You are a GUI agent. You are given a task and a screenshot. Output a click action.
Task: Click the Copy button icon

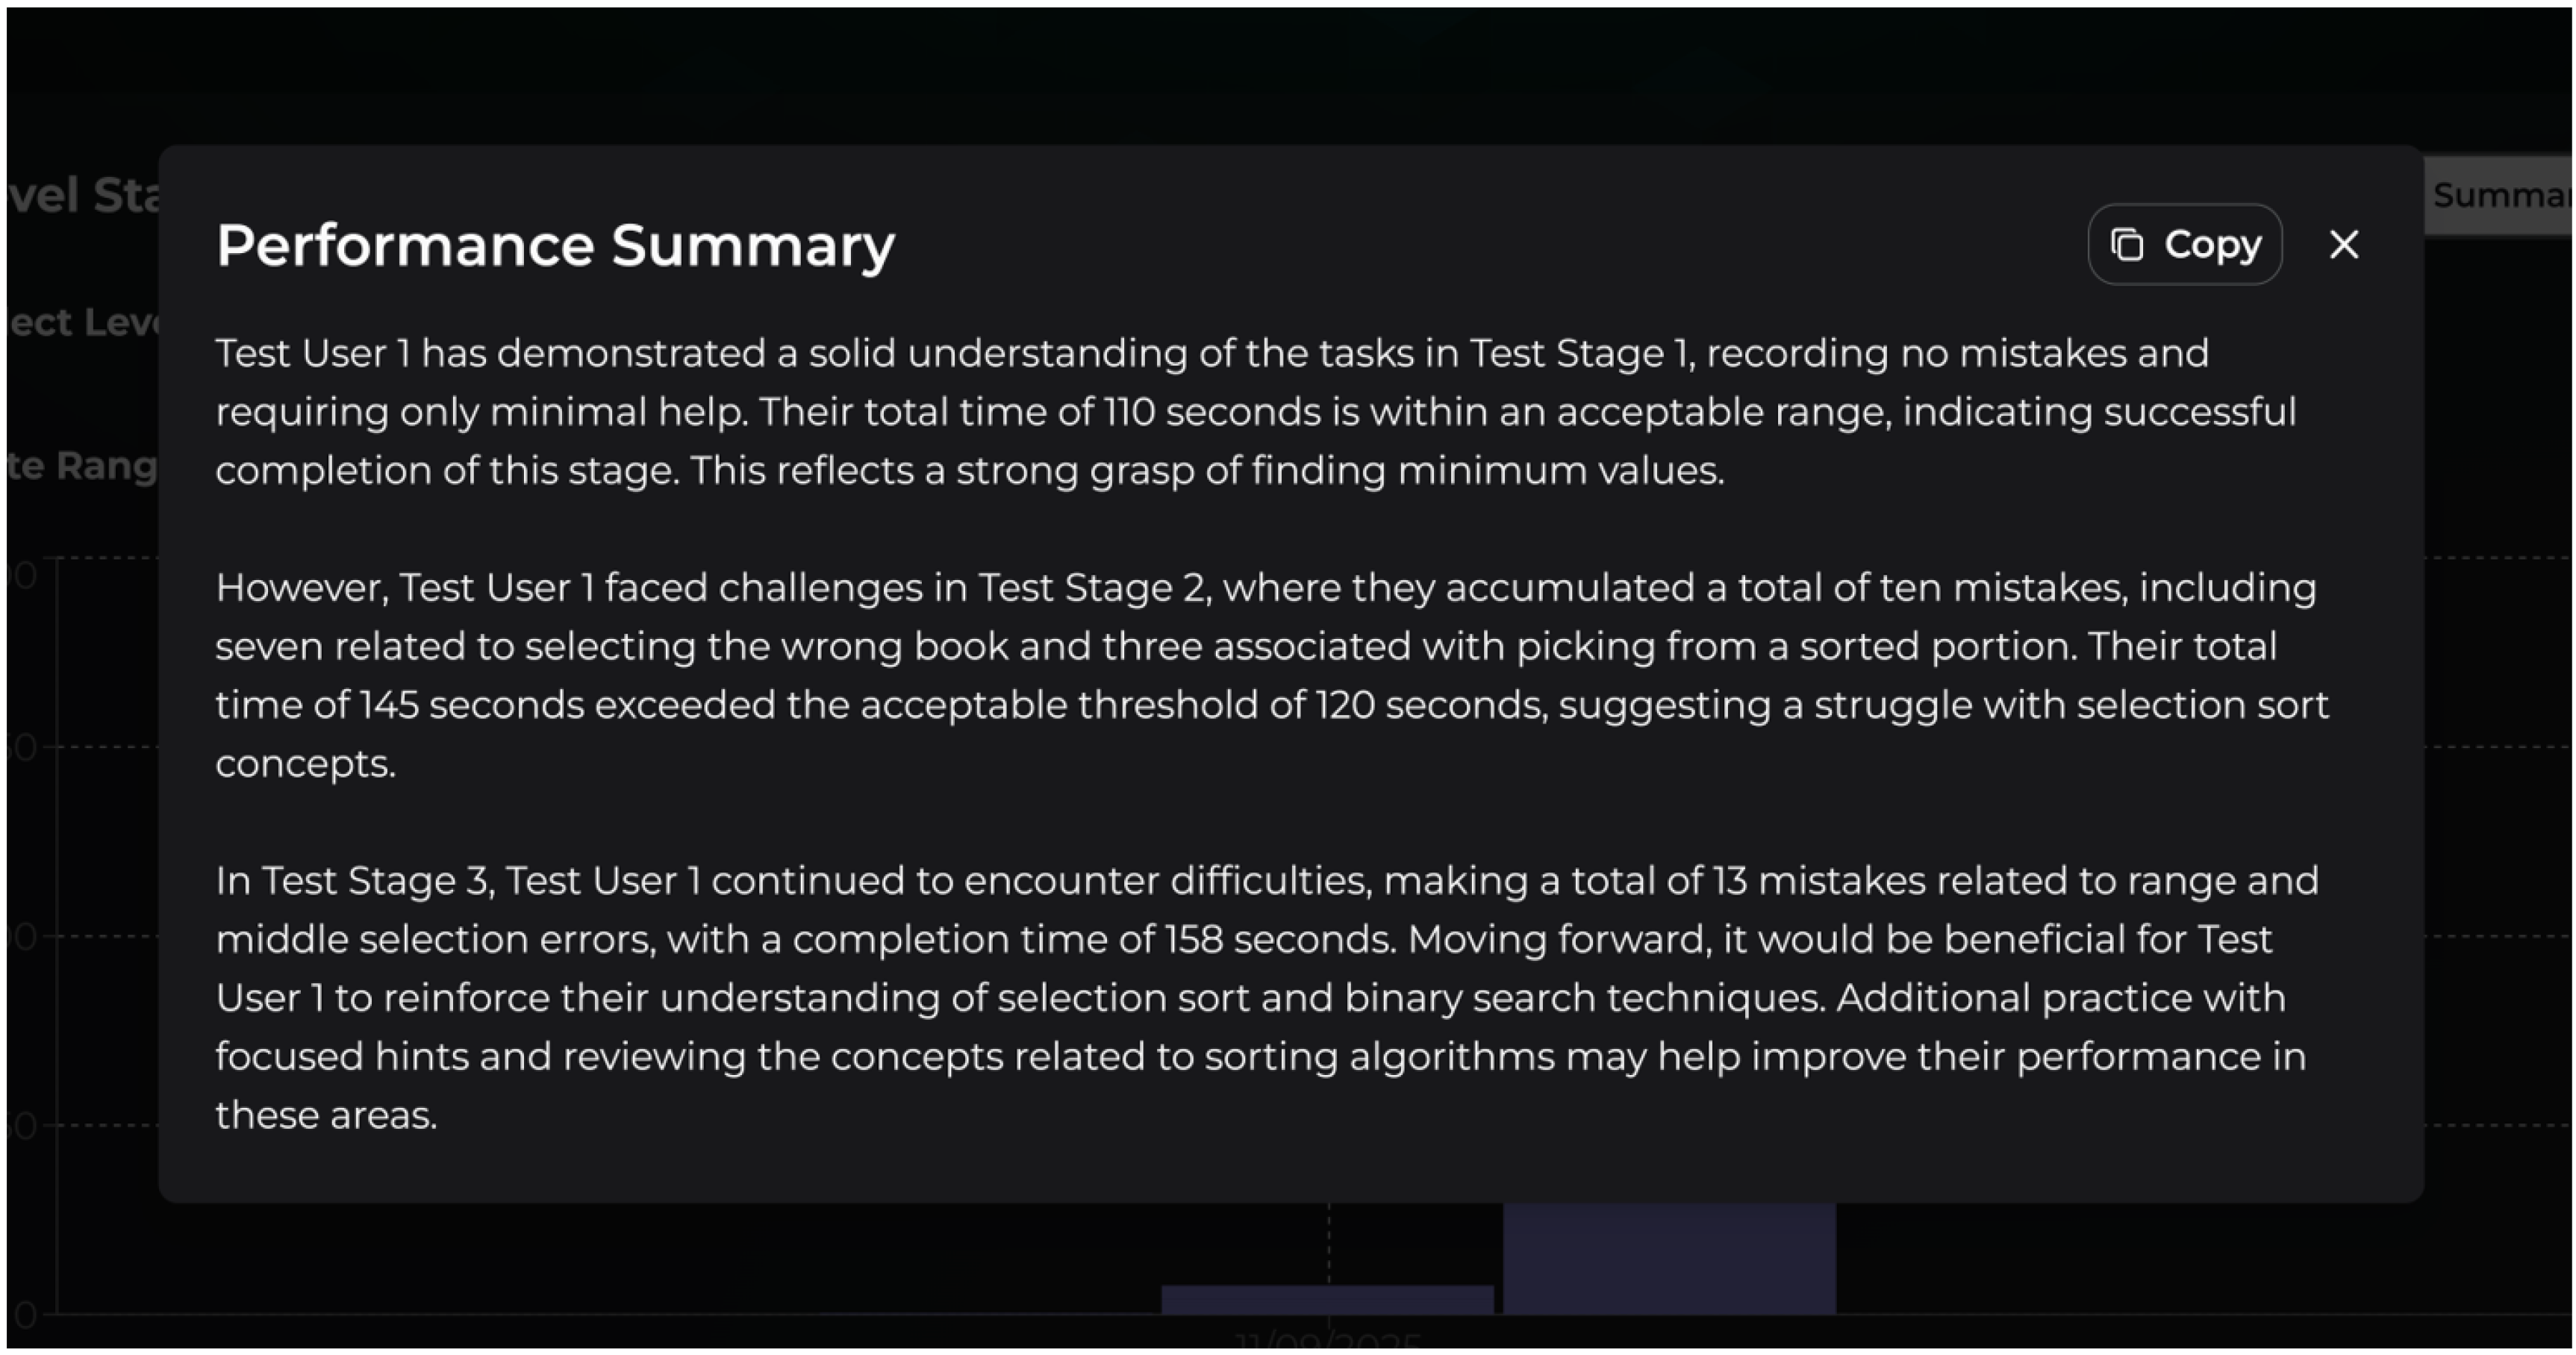(2126, 245)
